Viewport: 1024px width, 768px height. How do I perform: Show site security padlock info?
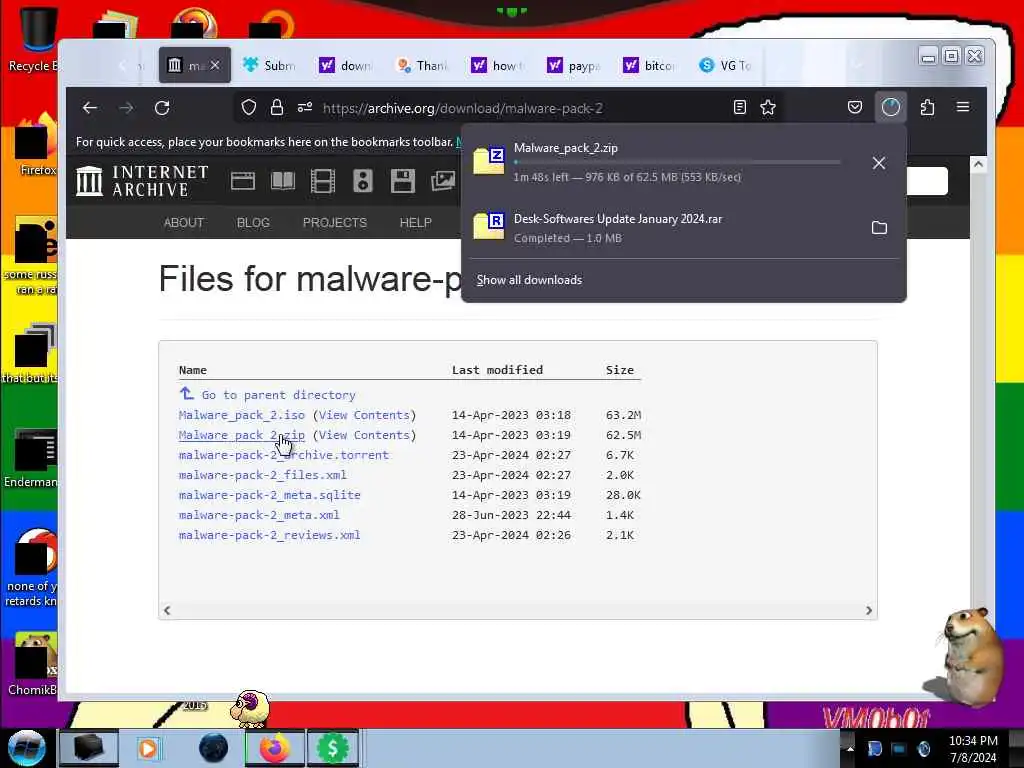(x=277, y=107)
